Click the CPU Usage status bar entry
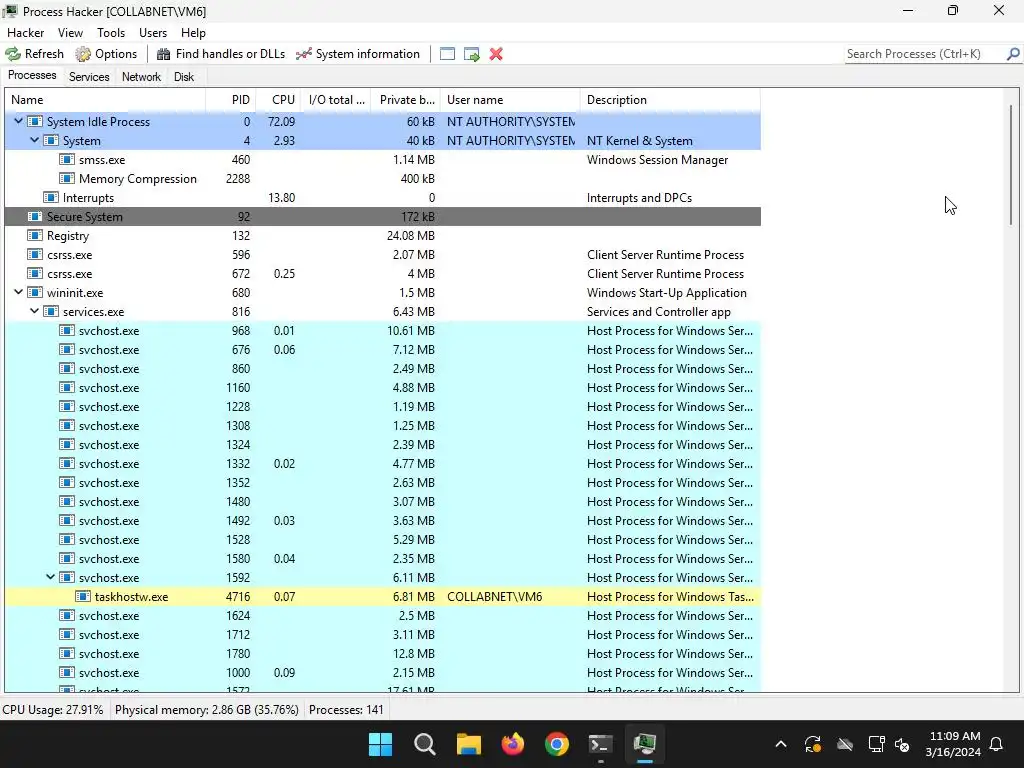1024x768 pixels. (x=53, y=709)
